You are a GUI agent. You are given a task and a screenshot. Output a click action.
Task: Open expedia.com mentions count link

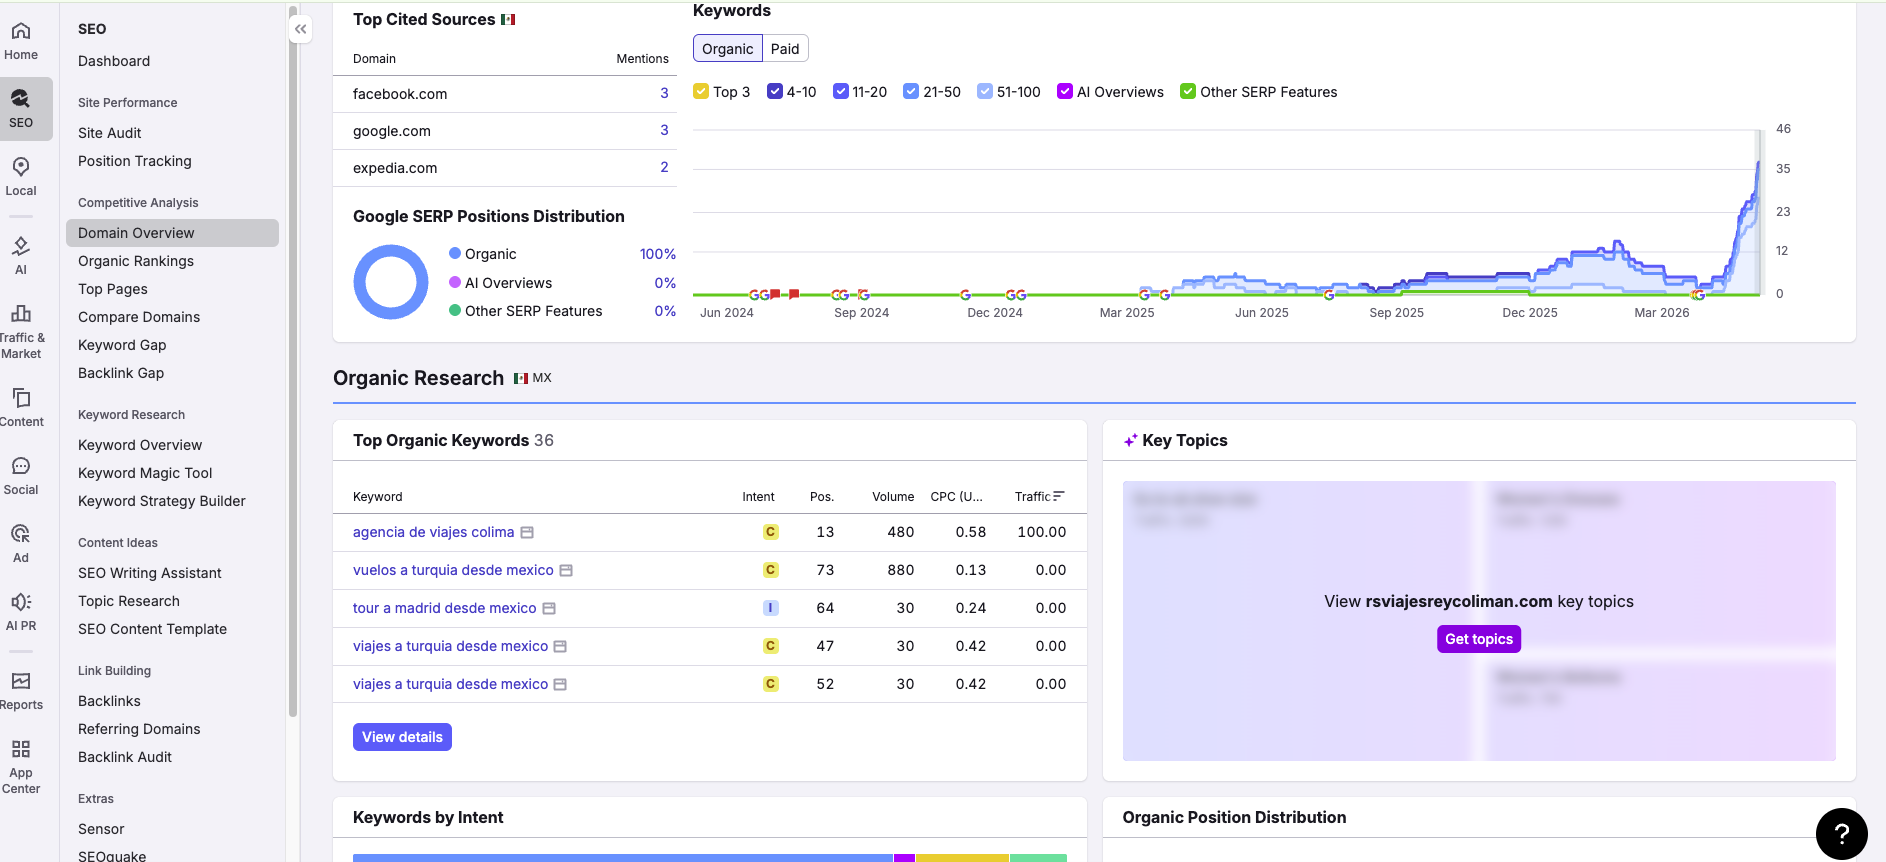664,167
